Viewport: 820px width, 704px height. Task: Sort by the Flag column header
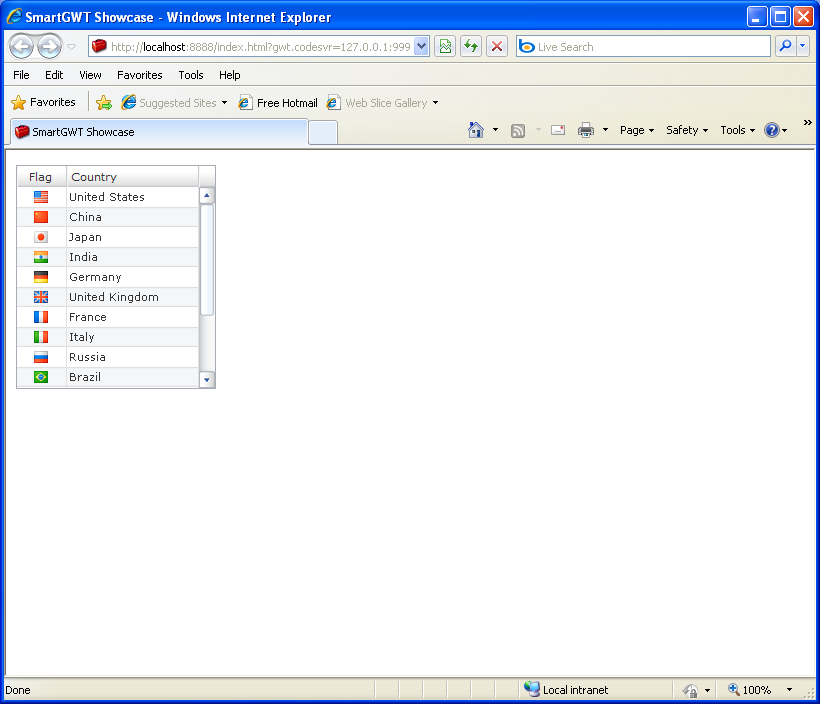[42, 177]
